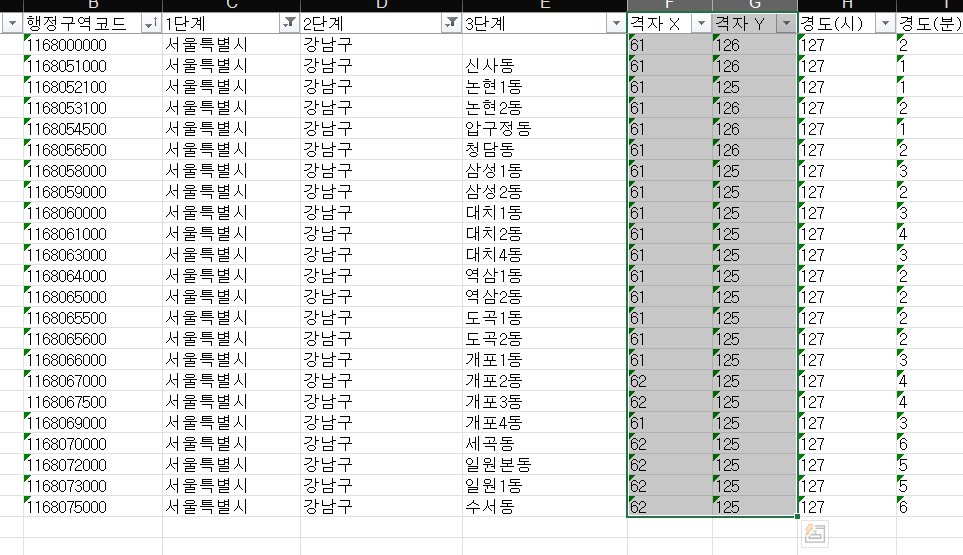Image resolution: width=963 pixels, height=555 pixels.
Task: Click the 역삼1동 cell
Action: click(545, 276)
